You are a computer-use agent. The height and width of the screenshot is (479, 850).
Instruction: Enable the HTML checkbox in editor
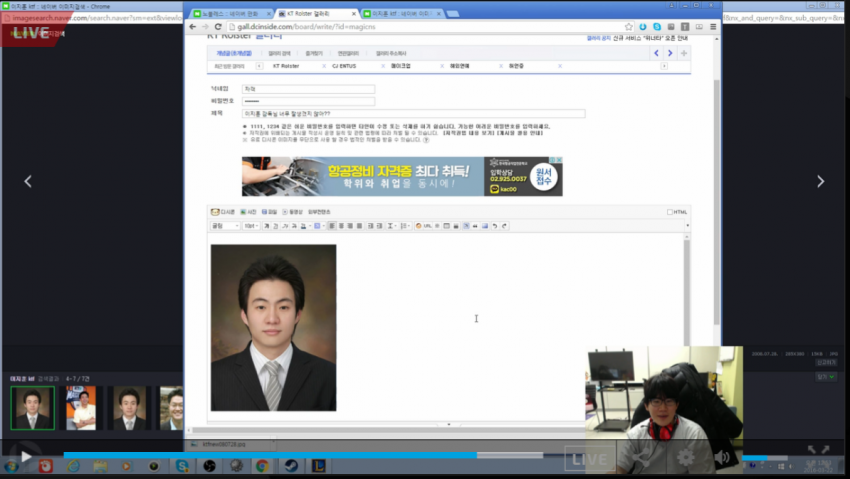point(670,212)
